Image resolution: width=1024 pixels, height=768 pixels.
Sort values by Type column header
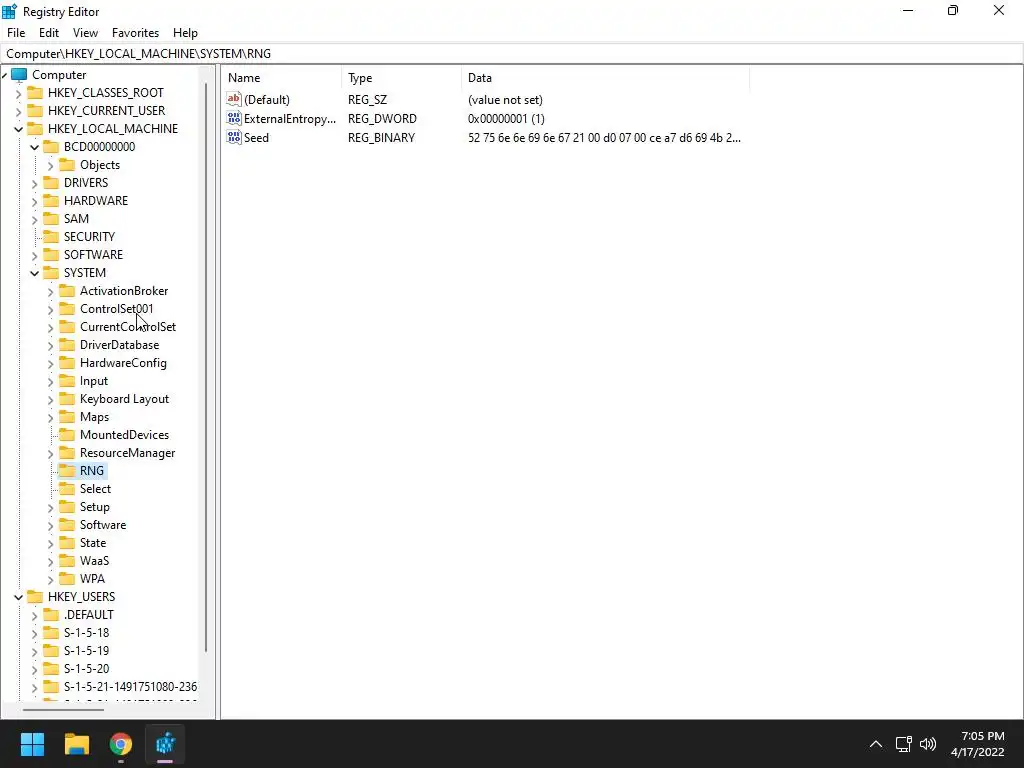(402, 78)
